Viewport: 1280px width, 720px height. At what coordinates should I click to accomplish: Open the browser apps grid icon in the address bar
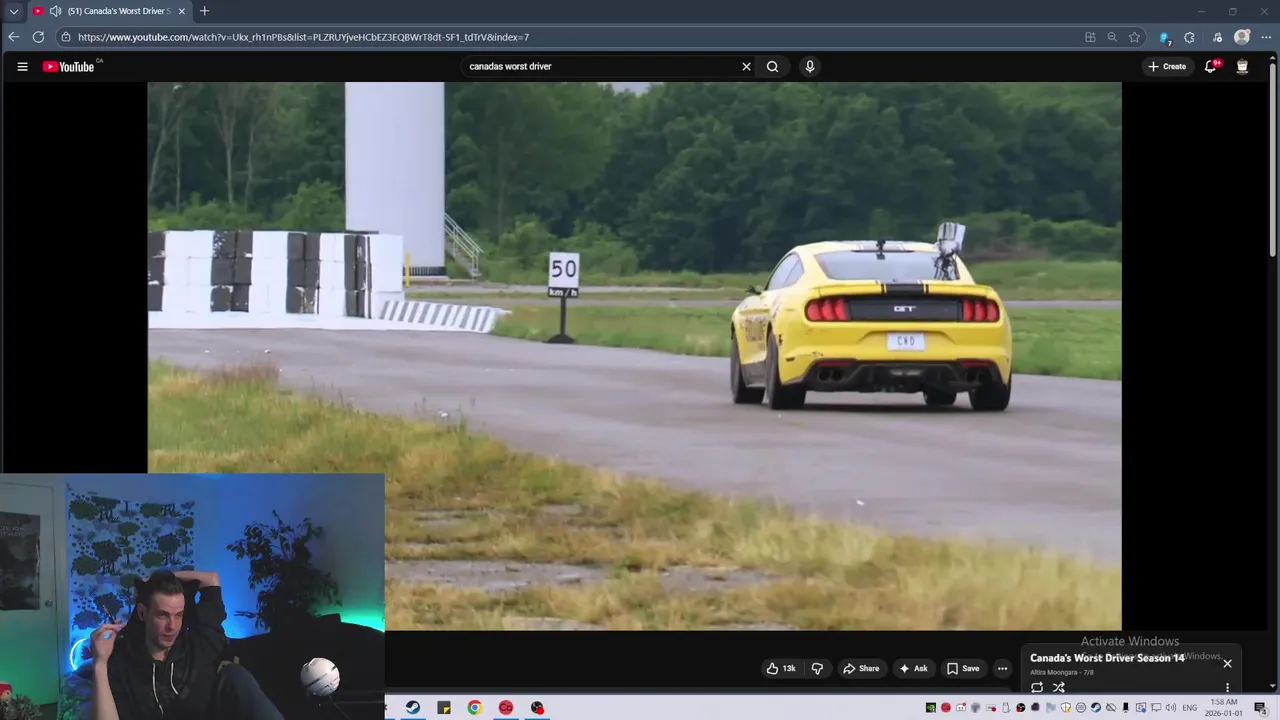[1090, 37]
